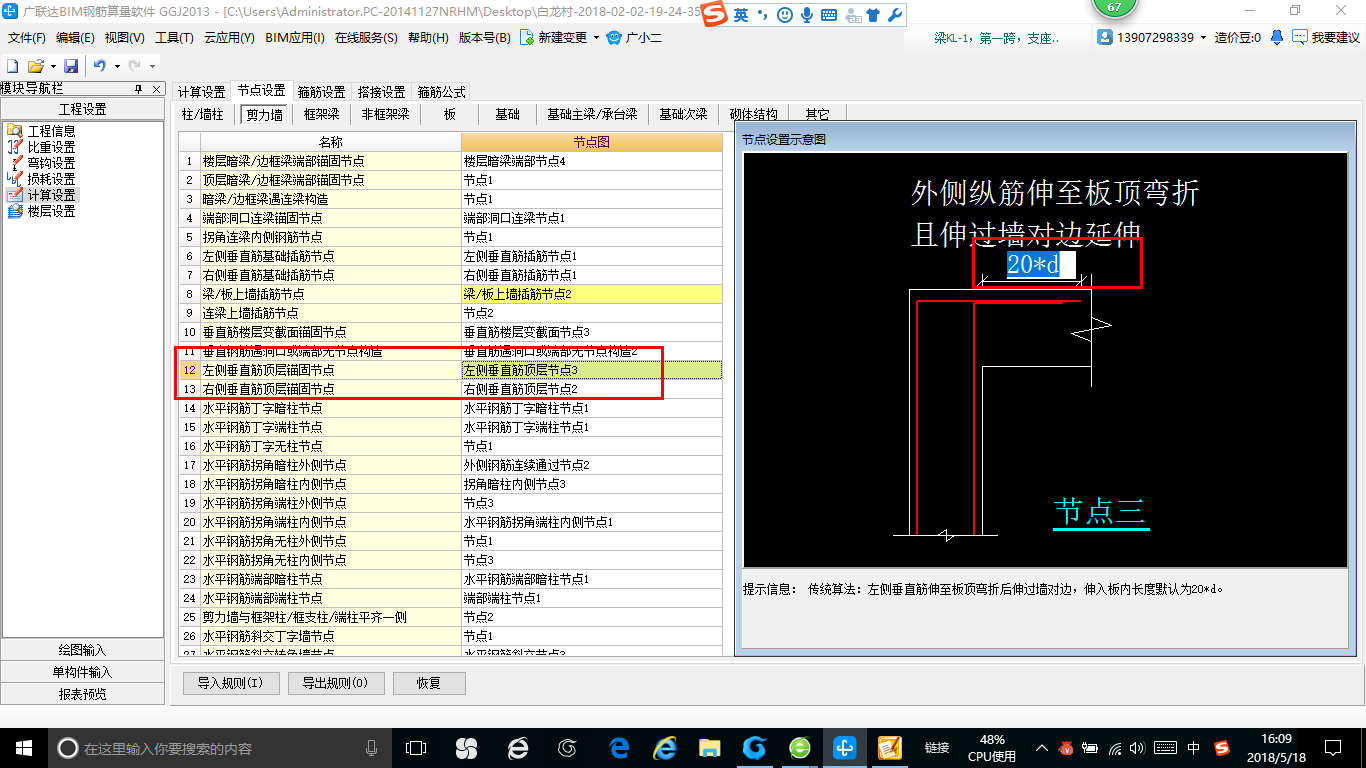Click the 恢复 button
The height and width of the screenshot is (768, 1366).
point(429,683)
